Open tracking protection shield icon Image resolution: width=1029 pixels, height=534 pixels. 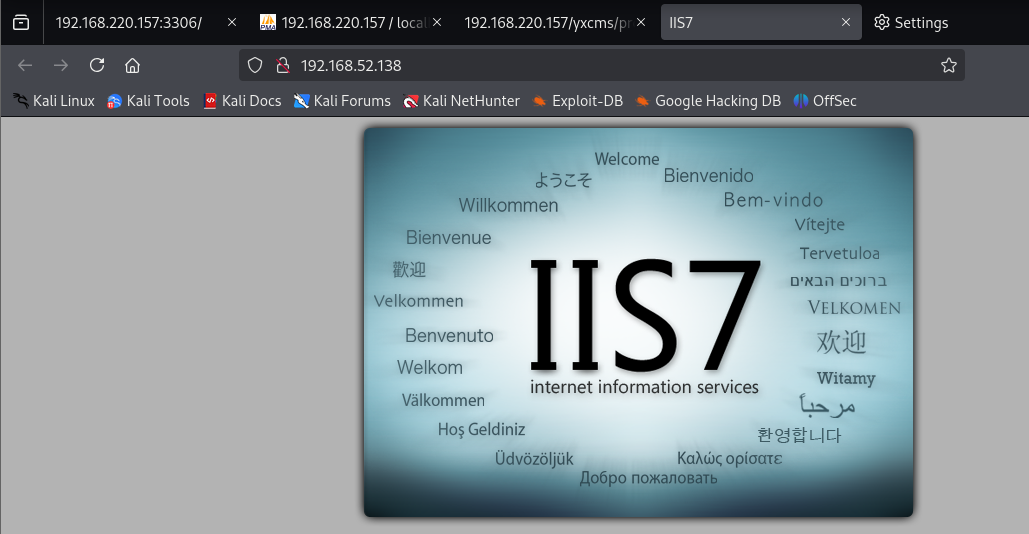point(255,65)
